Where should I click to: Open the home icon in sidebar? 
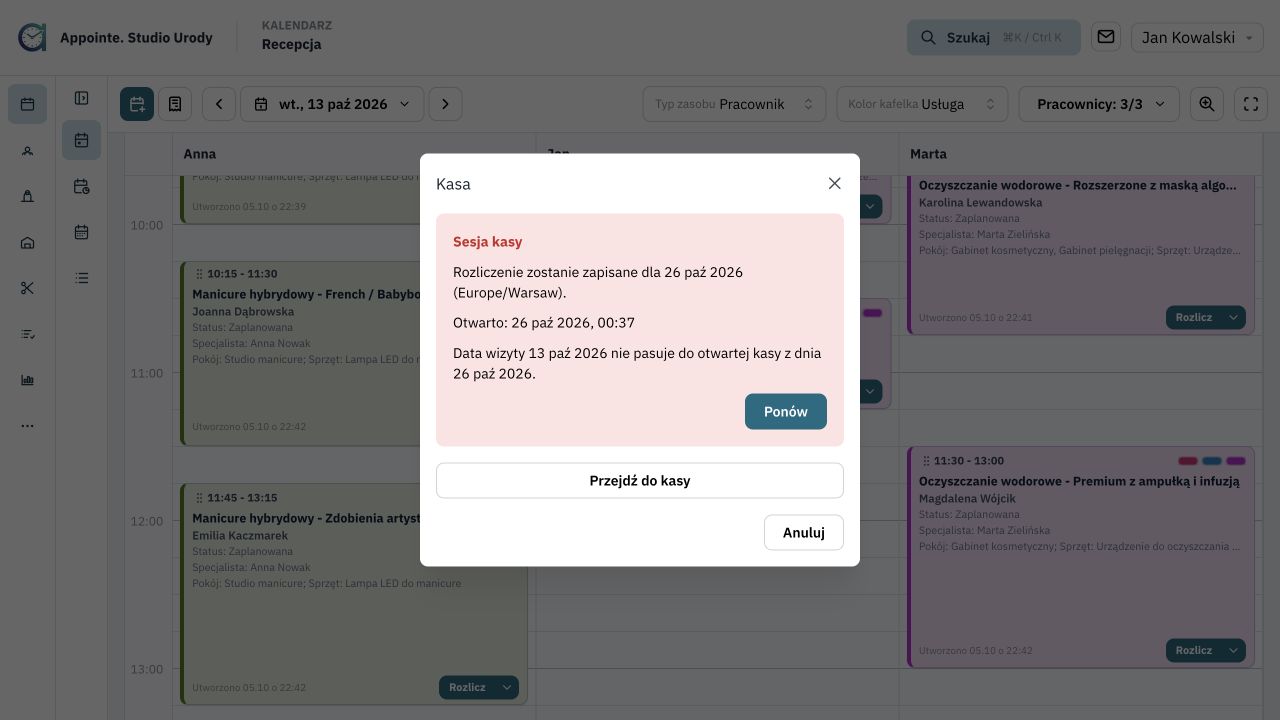tap(28, 242)
